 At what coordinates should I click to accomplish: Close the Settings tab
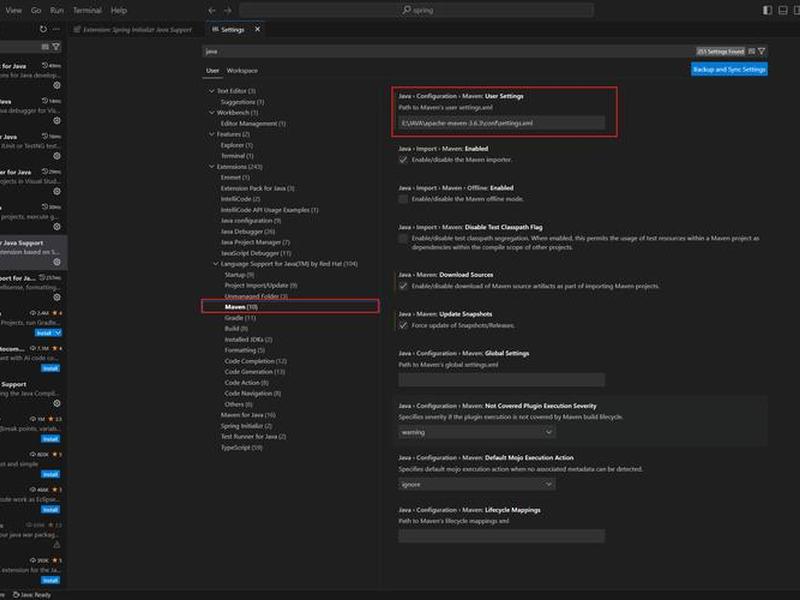coord(257,30)
